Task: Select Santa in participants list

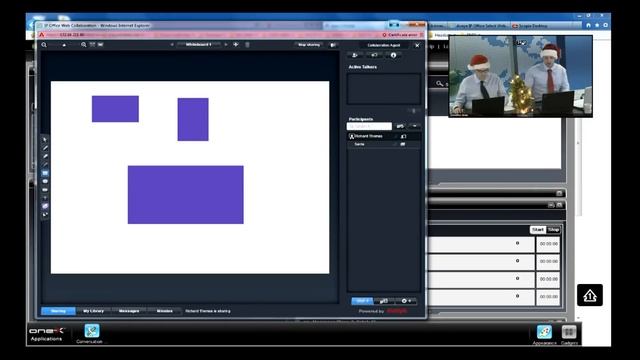Action: click(x=383, y=144)
